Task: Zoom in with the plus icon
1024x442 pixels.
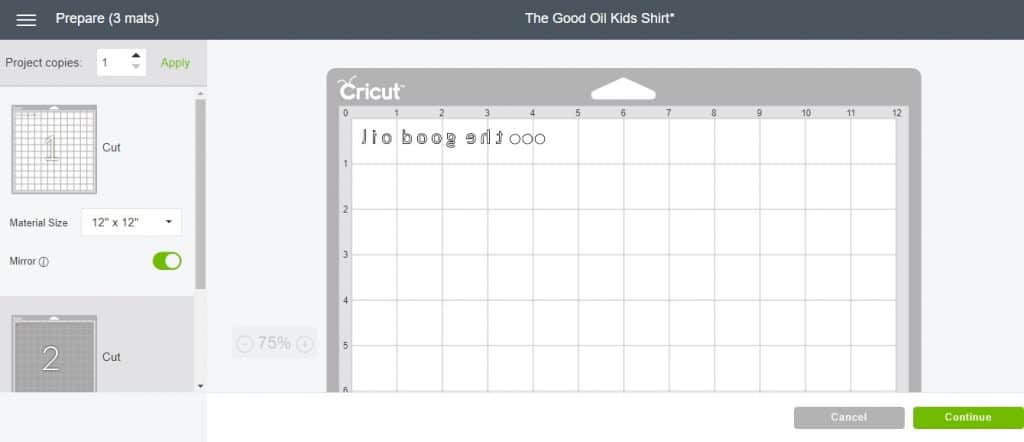Action: (x=304, y=344)
